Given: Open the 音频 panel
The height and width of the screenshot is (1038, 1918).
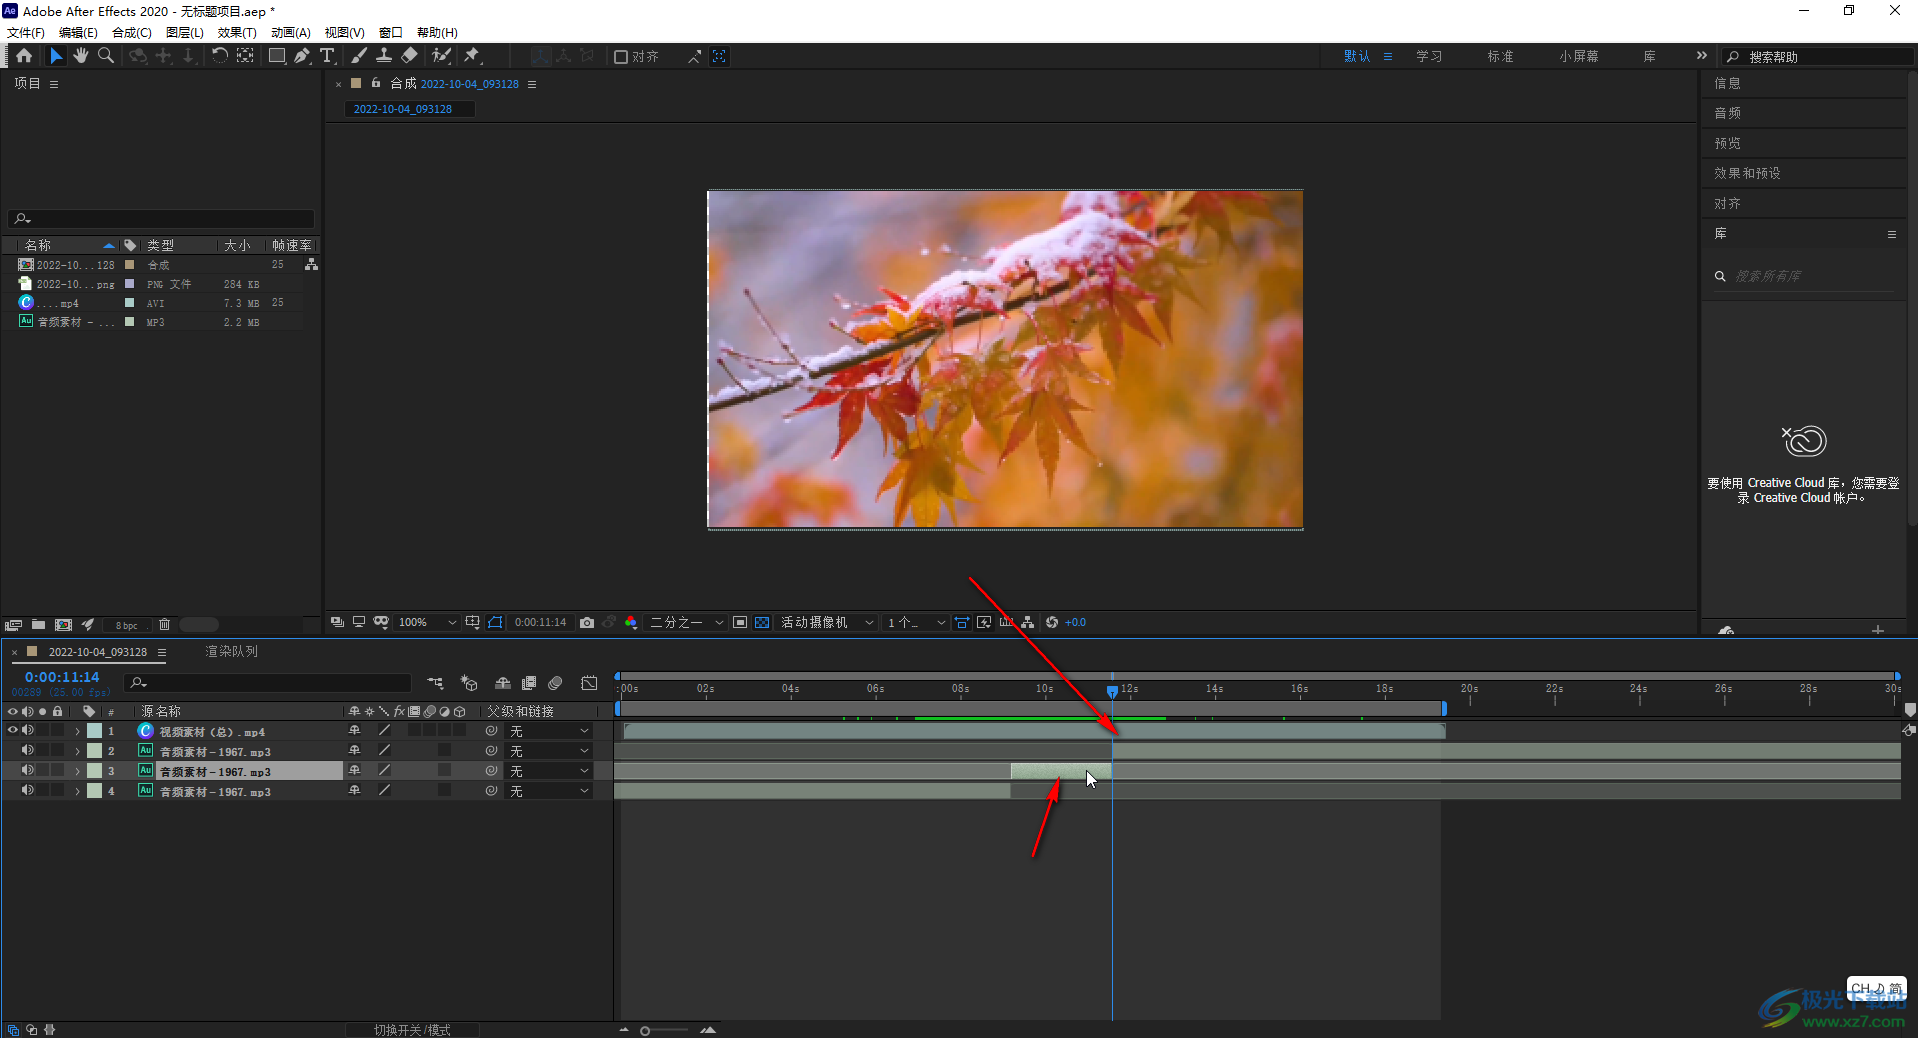Looking at the screenshot, I should (1727, 113).
